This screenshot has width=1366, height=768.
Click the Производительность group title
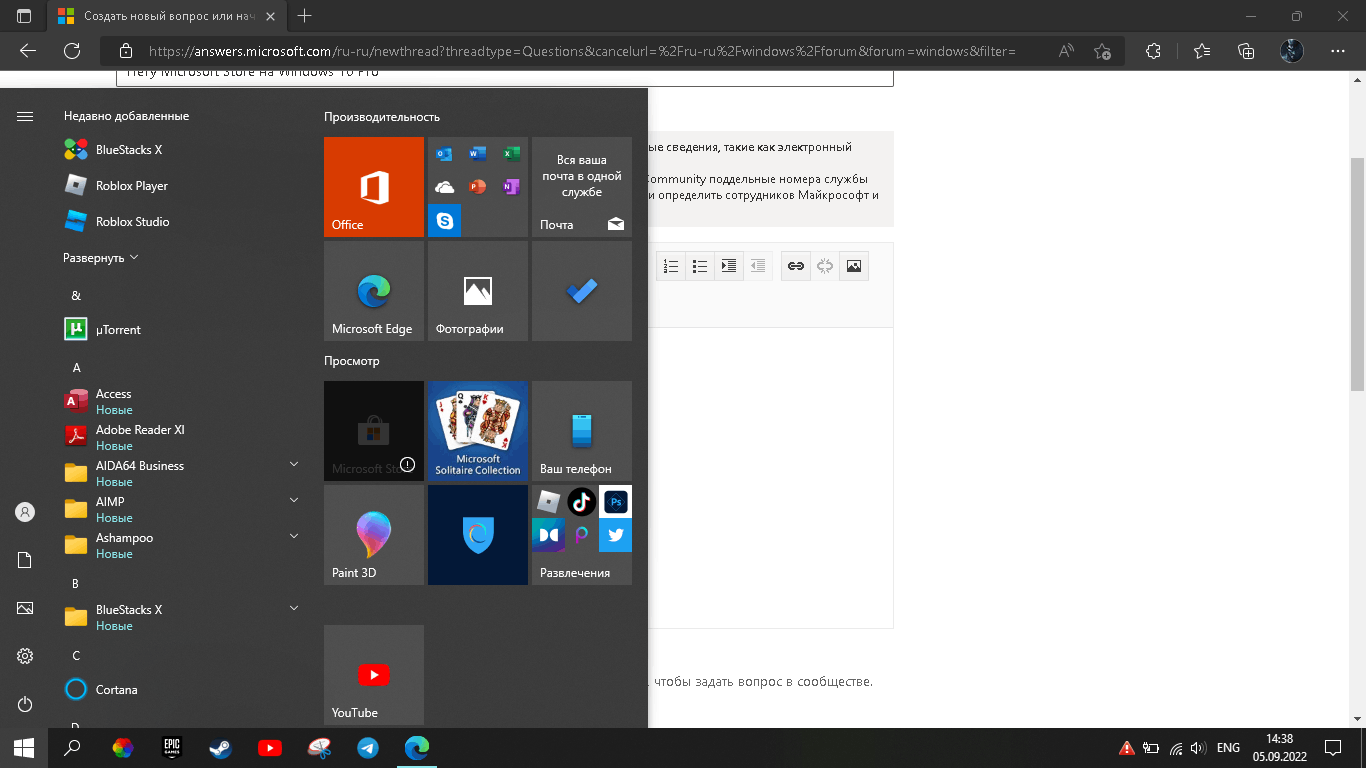tap(382, 117)
